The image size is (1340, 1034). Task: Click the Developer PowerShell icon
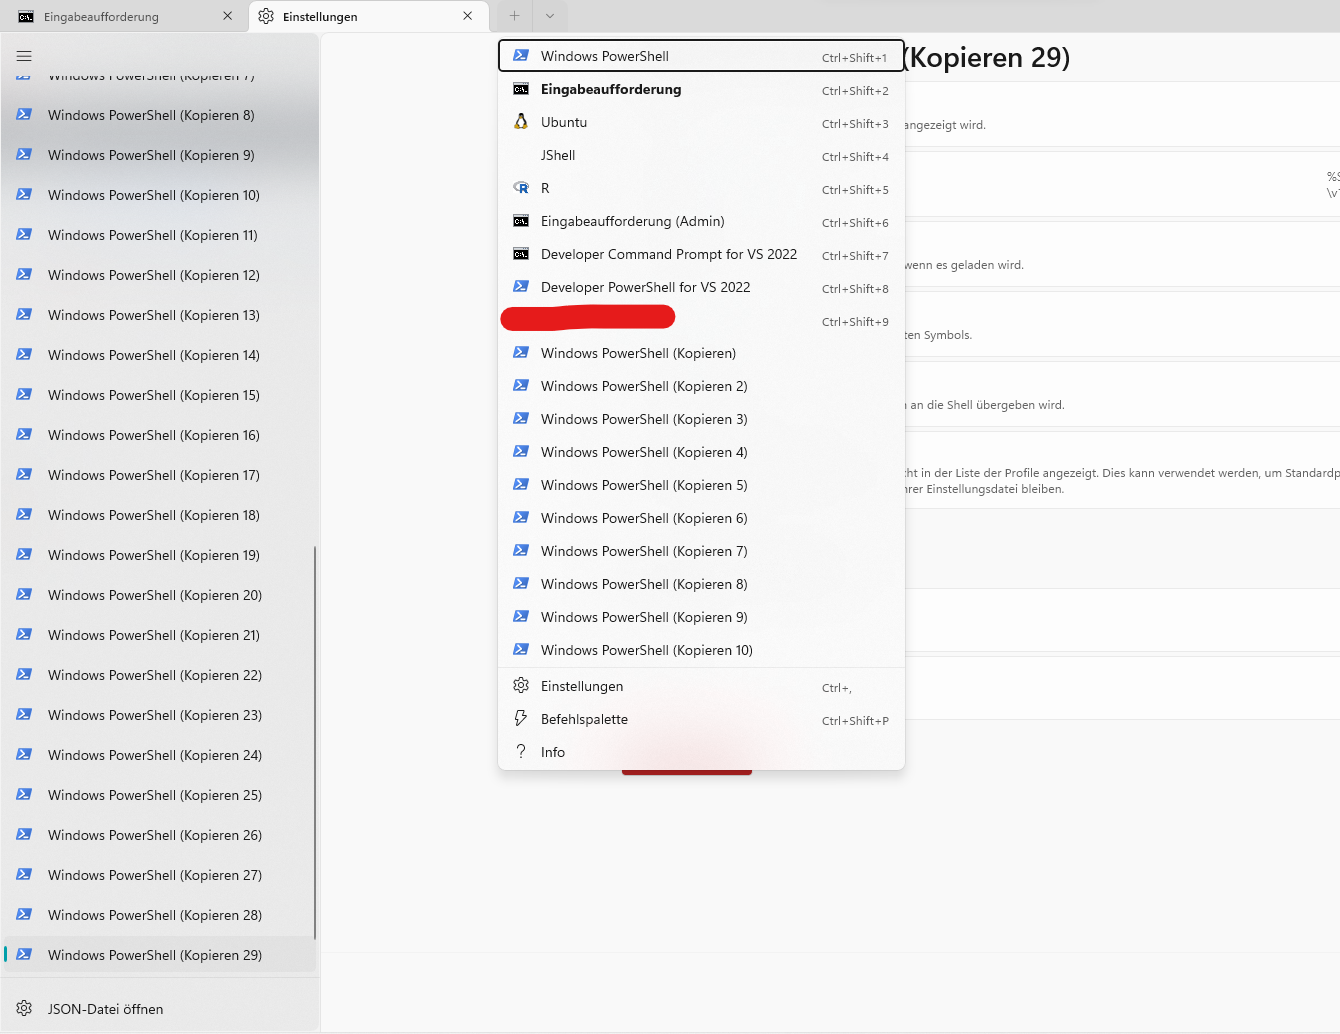point(521,286)
